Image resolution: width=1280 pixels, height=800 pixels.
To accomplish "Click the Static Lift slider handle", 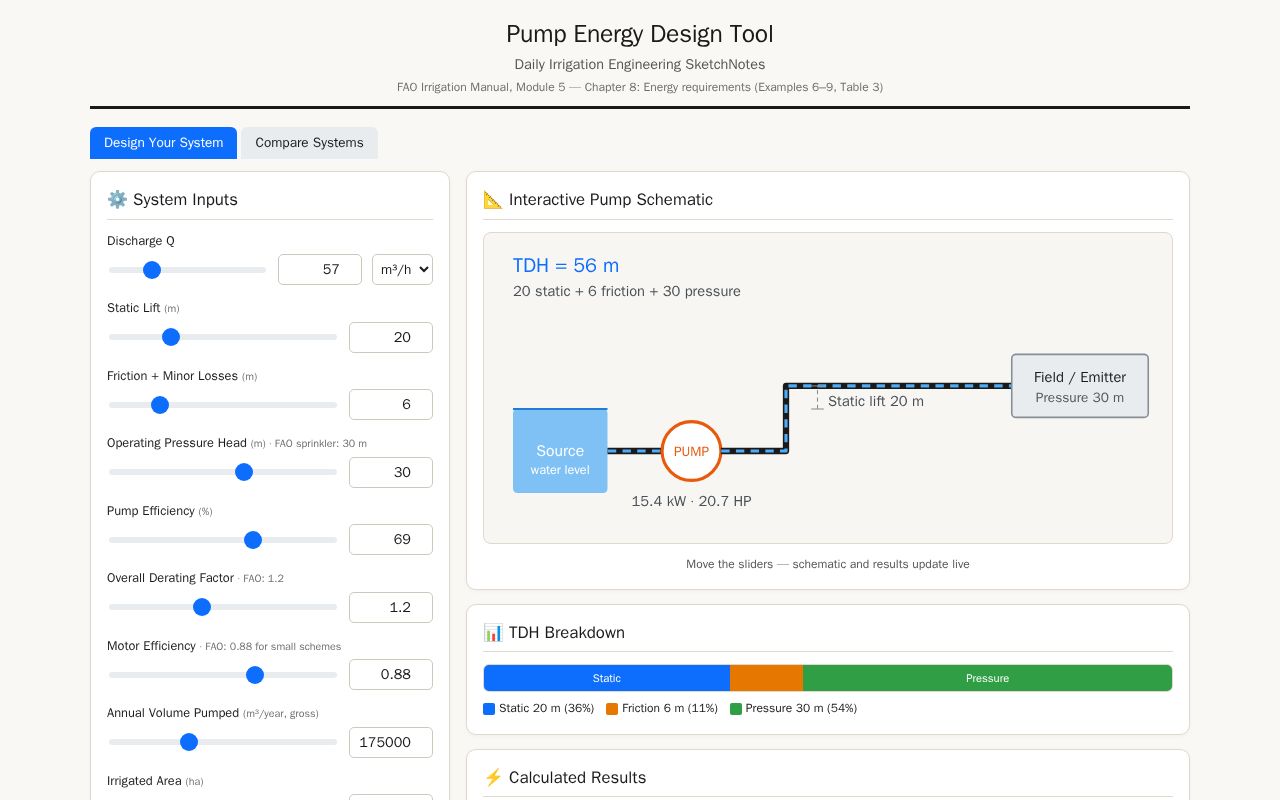I will [171, 337].
